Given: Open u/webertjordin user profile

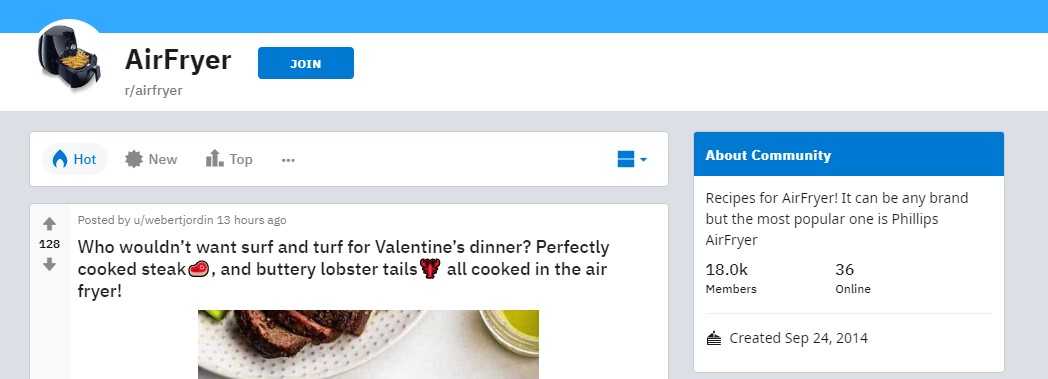Looking at the screenshot, I should (173, 220).
